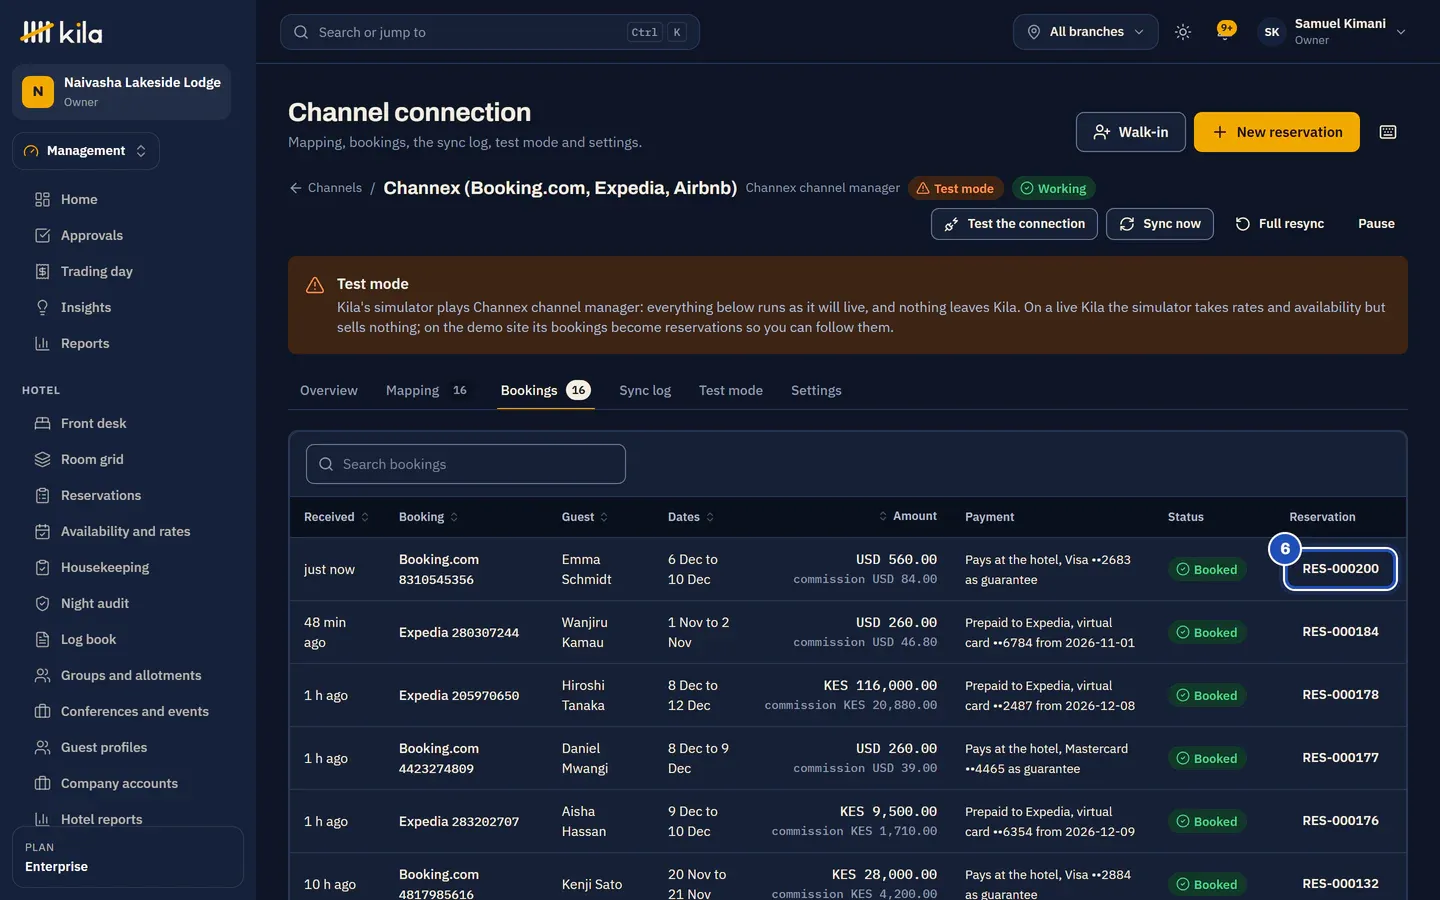This screenshot has height=900, width=1440.
Task: Click the Full resync button
Action: point(1280,224)
